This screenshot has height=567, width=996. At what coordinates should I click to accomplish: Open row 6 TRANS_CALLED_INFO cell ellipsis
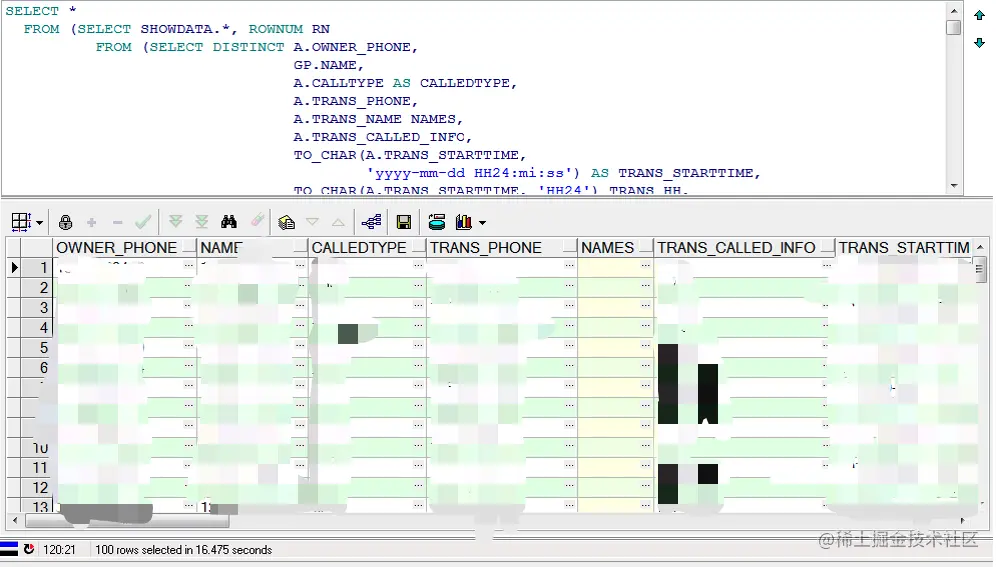coord(826,366)
